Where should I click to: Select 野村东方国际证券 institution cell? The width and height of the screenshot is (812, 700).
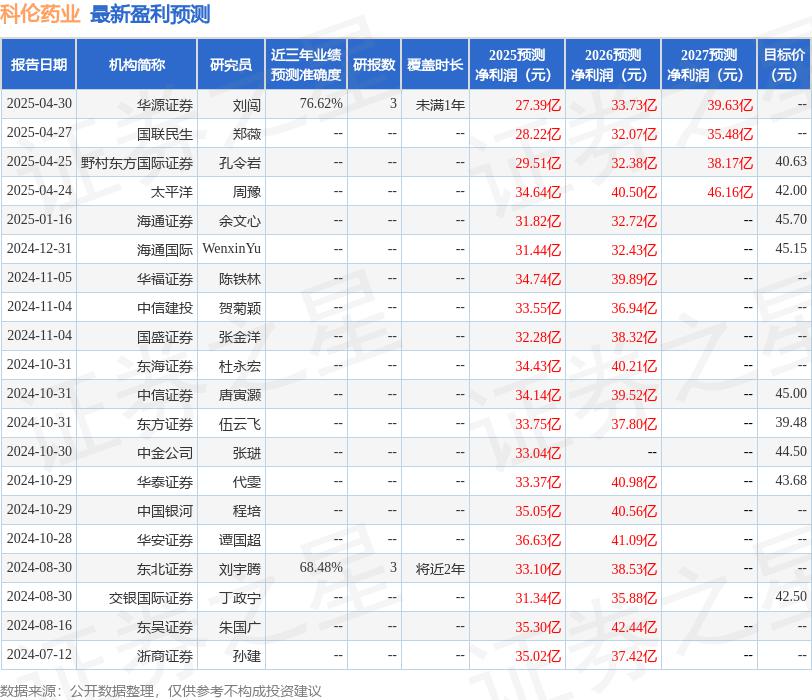pyautogui.click(x=137, y=163)
